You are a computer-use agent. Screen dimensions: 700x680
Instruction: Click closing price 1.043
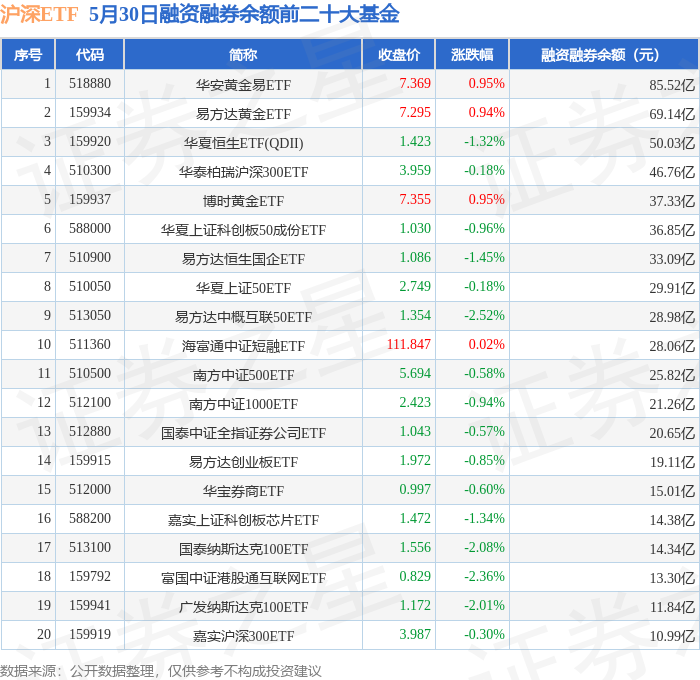(415, 432)
